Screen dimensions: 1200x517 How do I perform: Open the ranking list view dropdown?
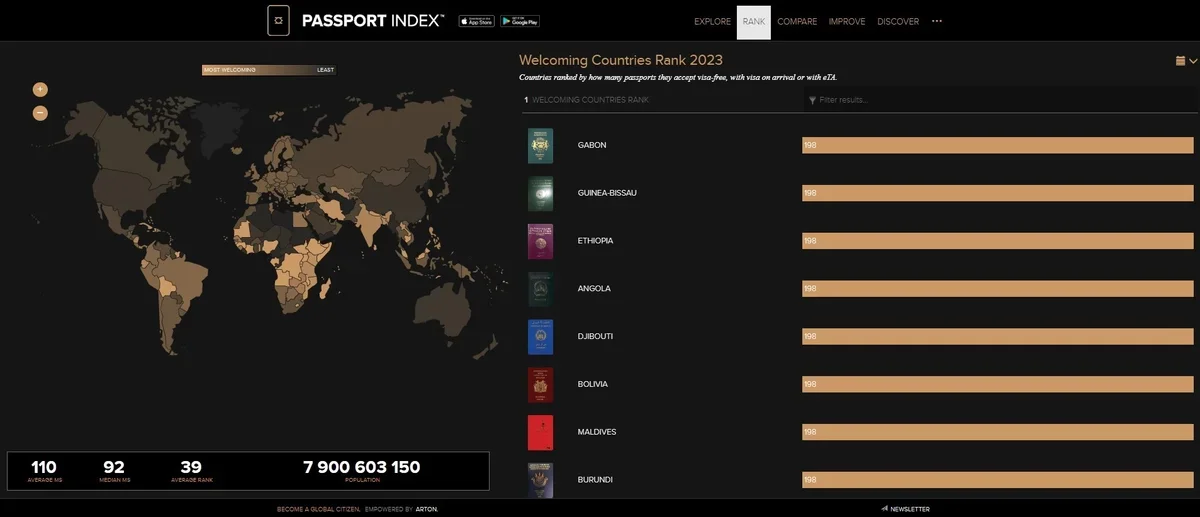click(x=1186, y=61)
